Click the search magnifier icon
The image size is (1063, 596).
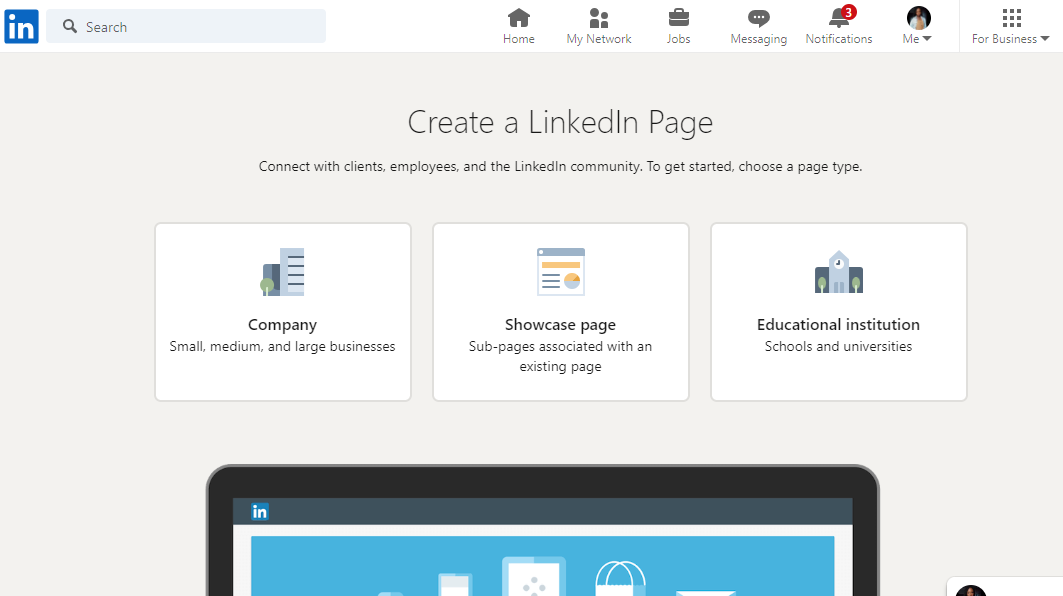[x=69, y=26]
